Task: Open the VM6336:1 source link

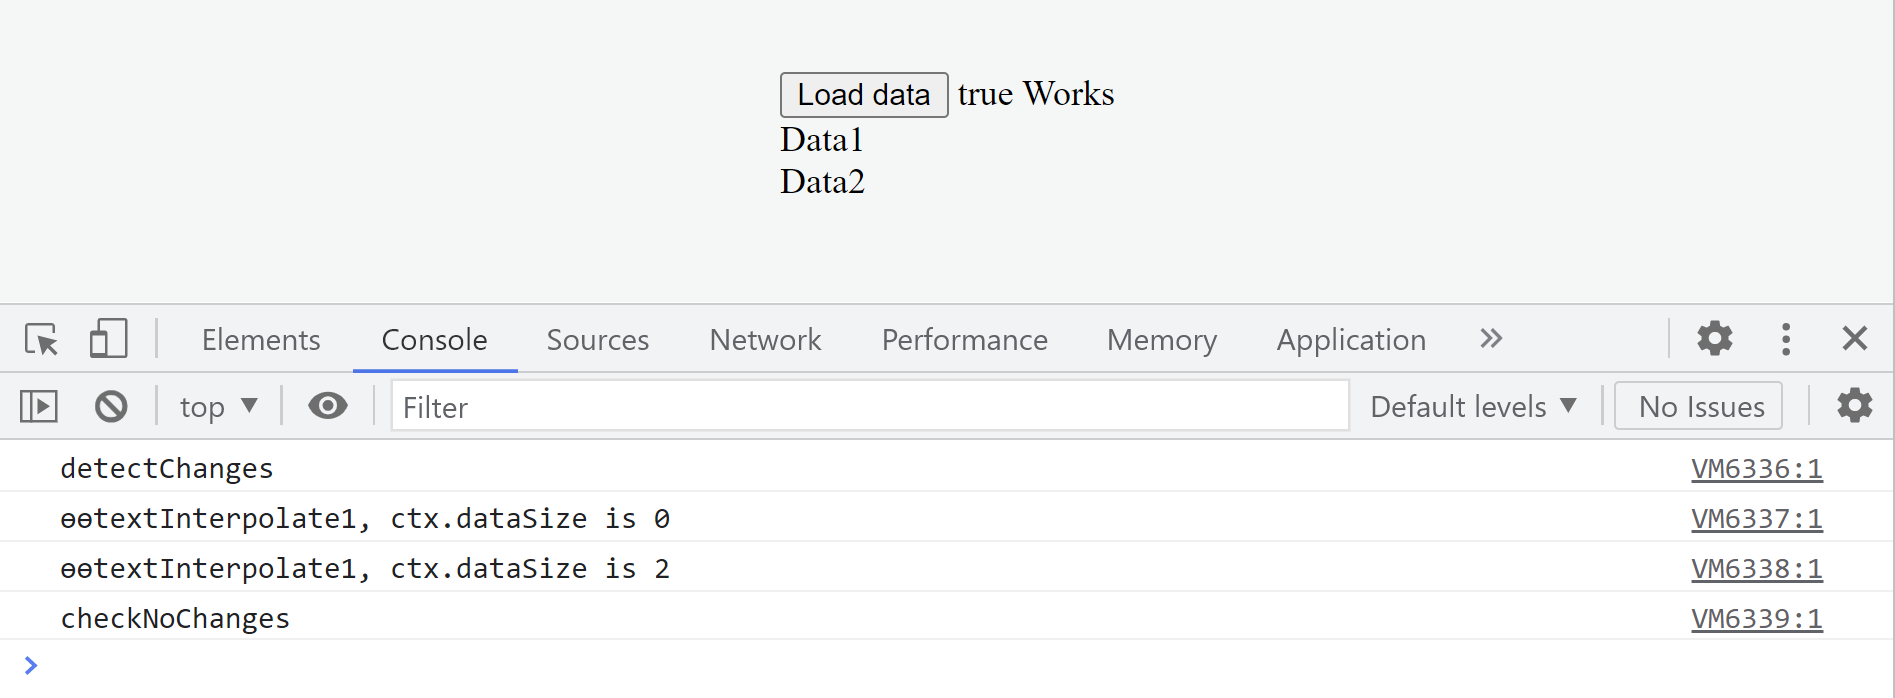Action: coord(1756,469)
